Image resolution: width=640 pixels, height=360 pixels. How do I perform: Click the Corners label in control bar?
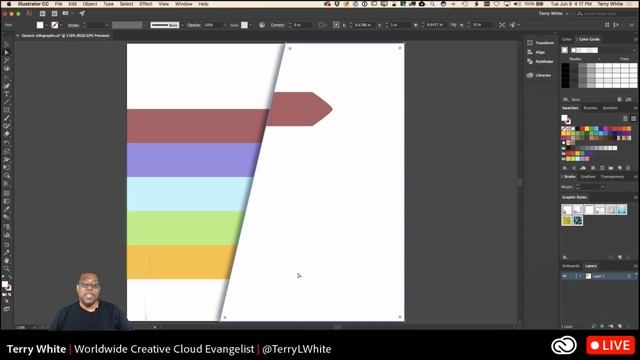pos(278,25)
